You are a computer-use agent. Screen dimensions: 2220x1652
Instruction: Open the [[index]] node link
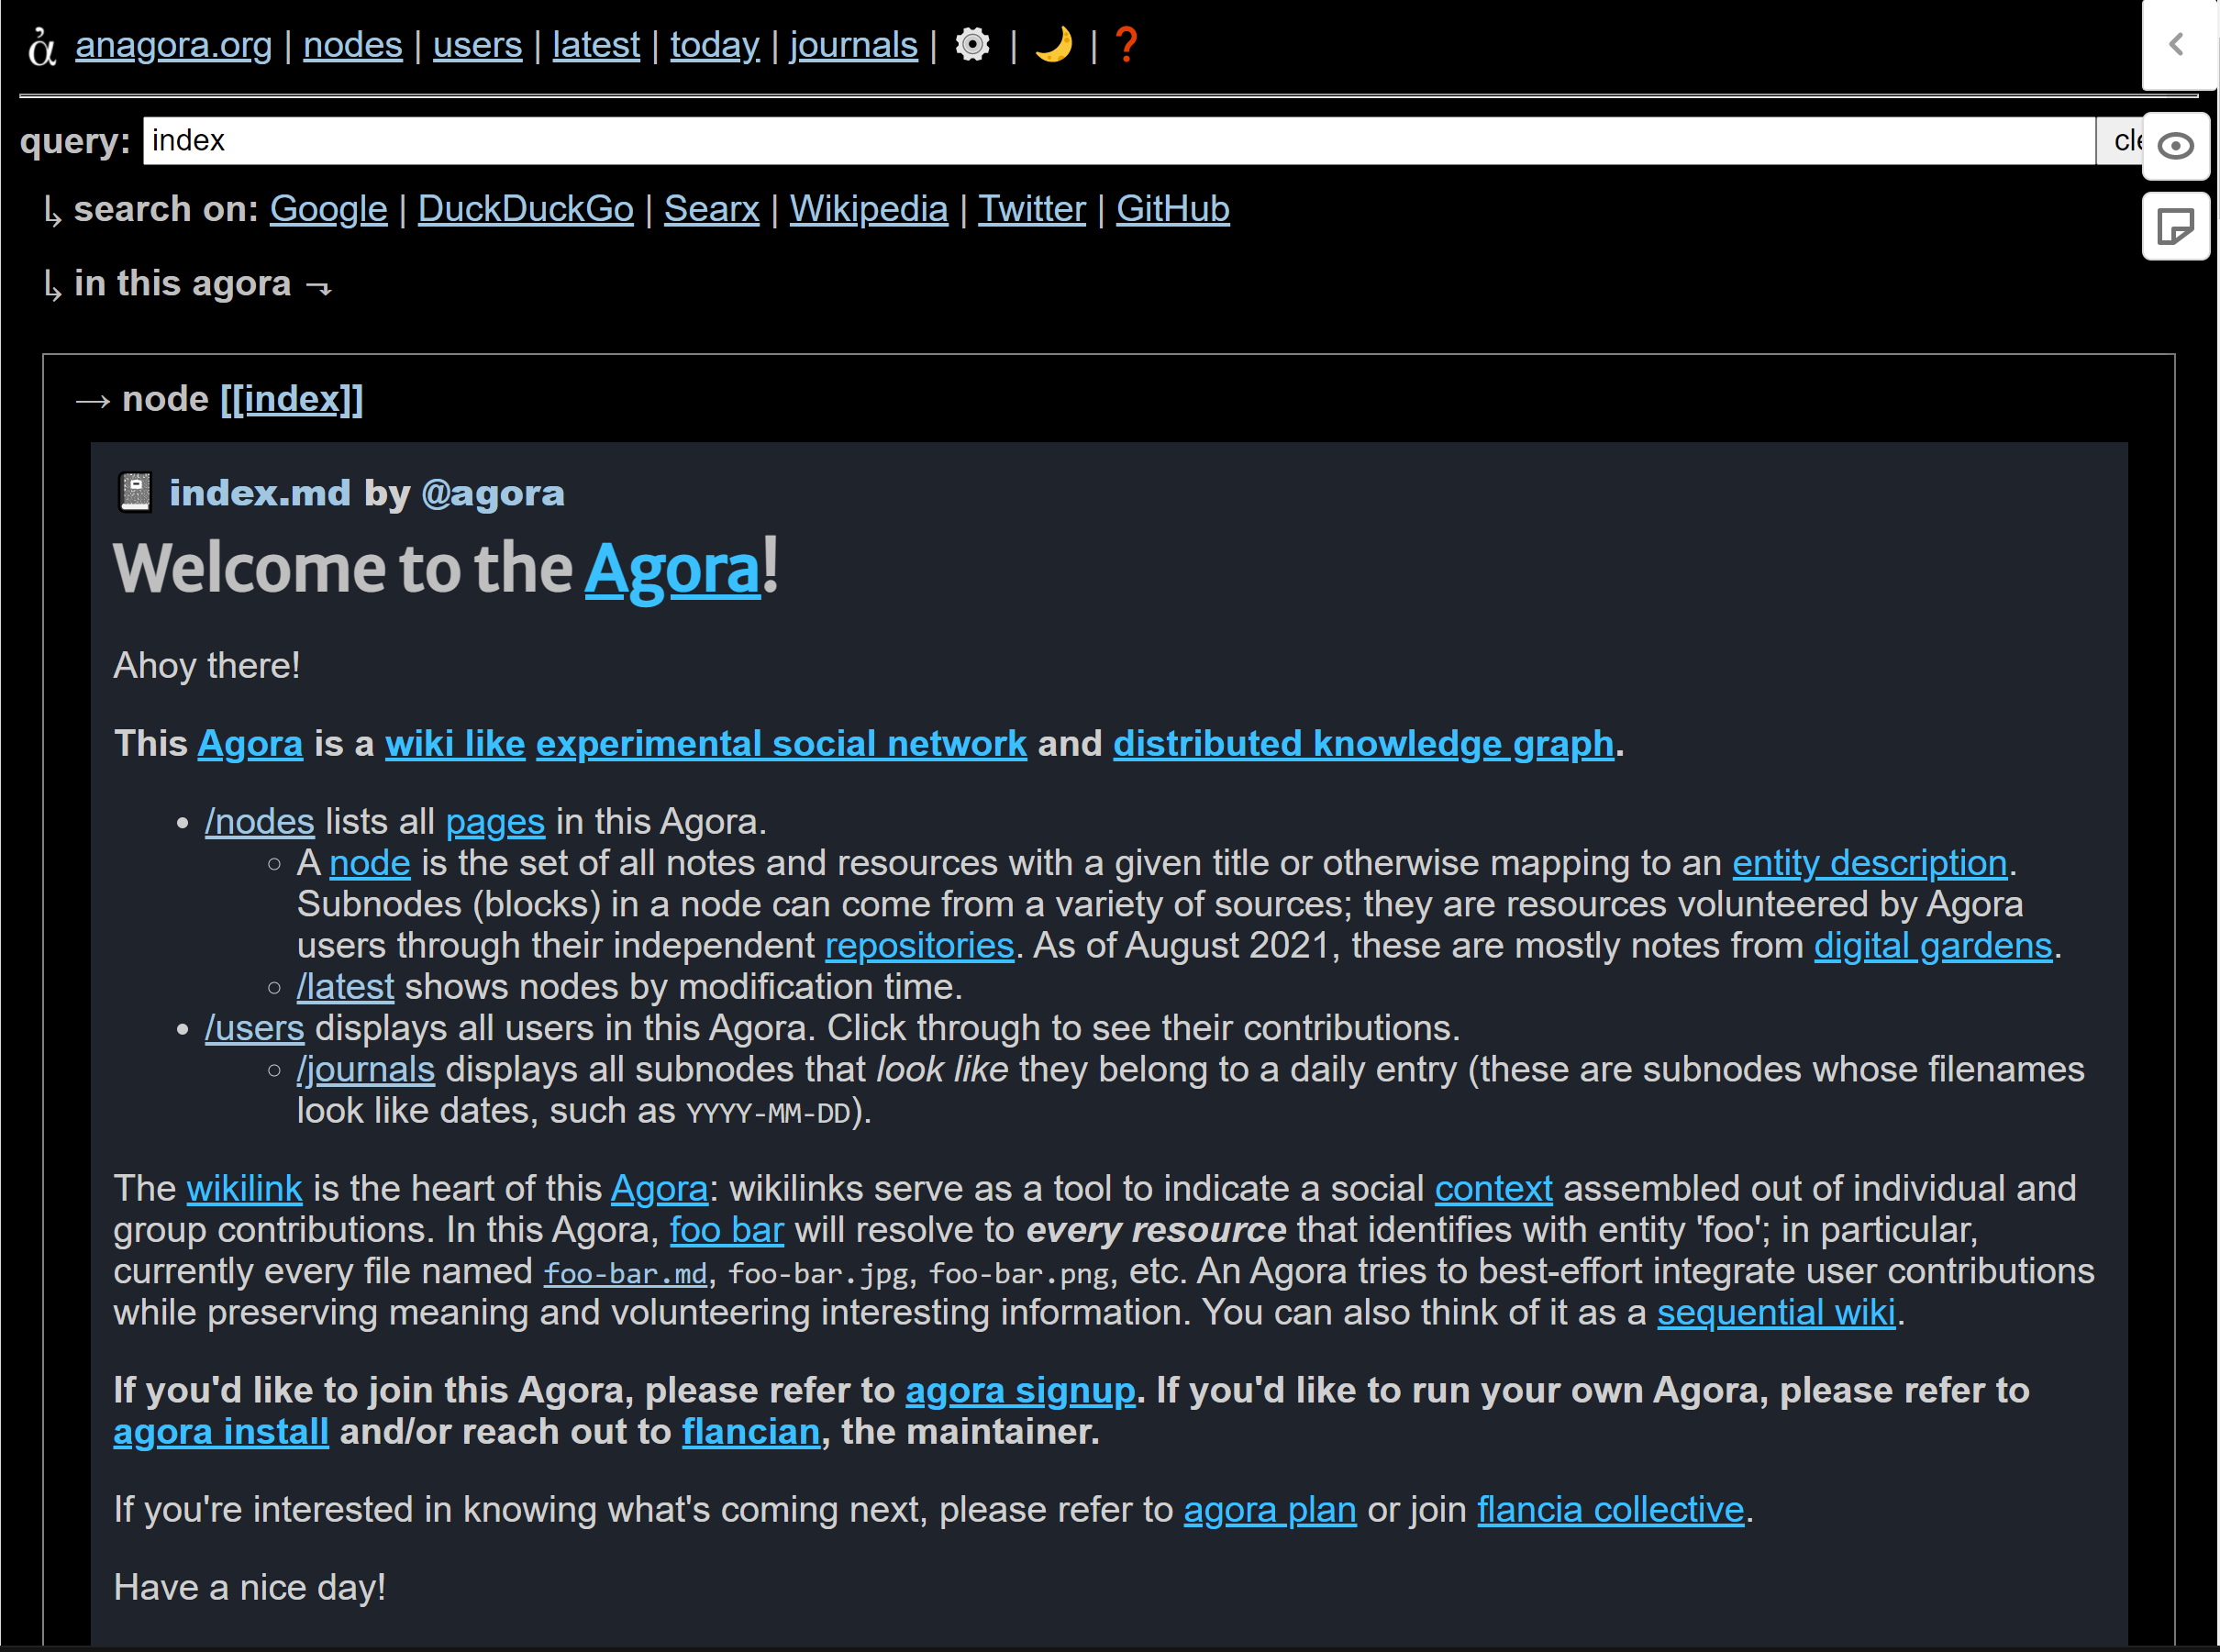(x=291, y=399)
